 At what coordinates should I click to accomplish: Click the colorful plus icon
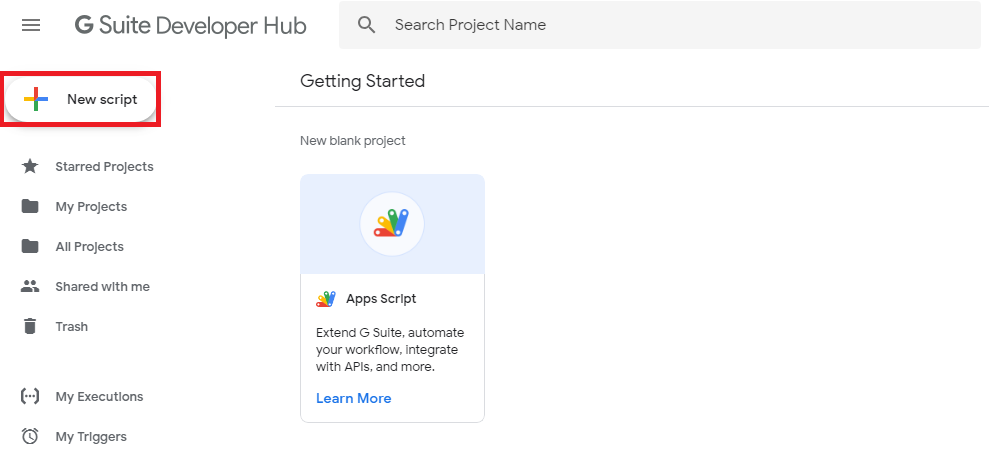coord(36,99)
